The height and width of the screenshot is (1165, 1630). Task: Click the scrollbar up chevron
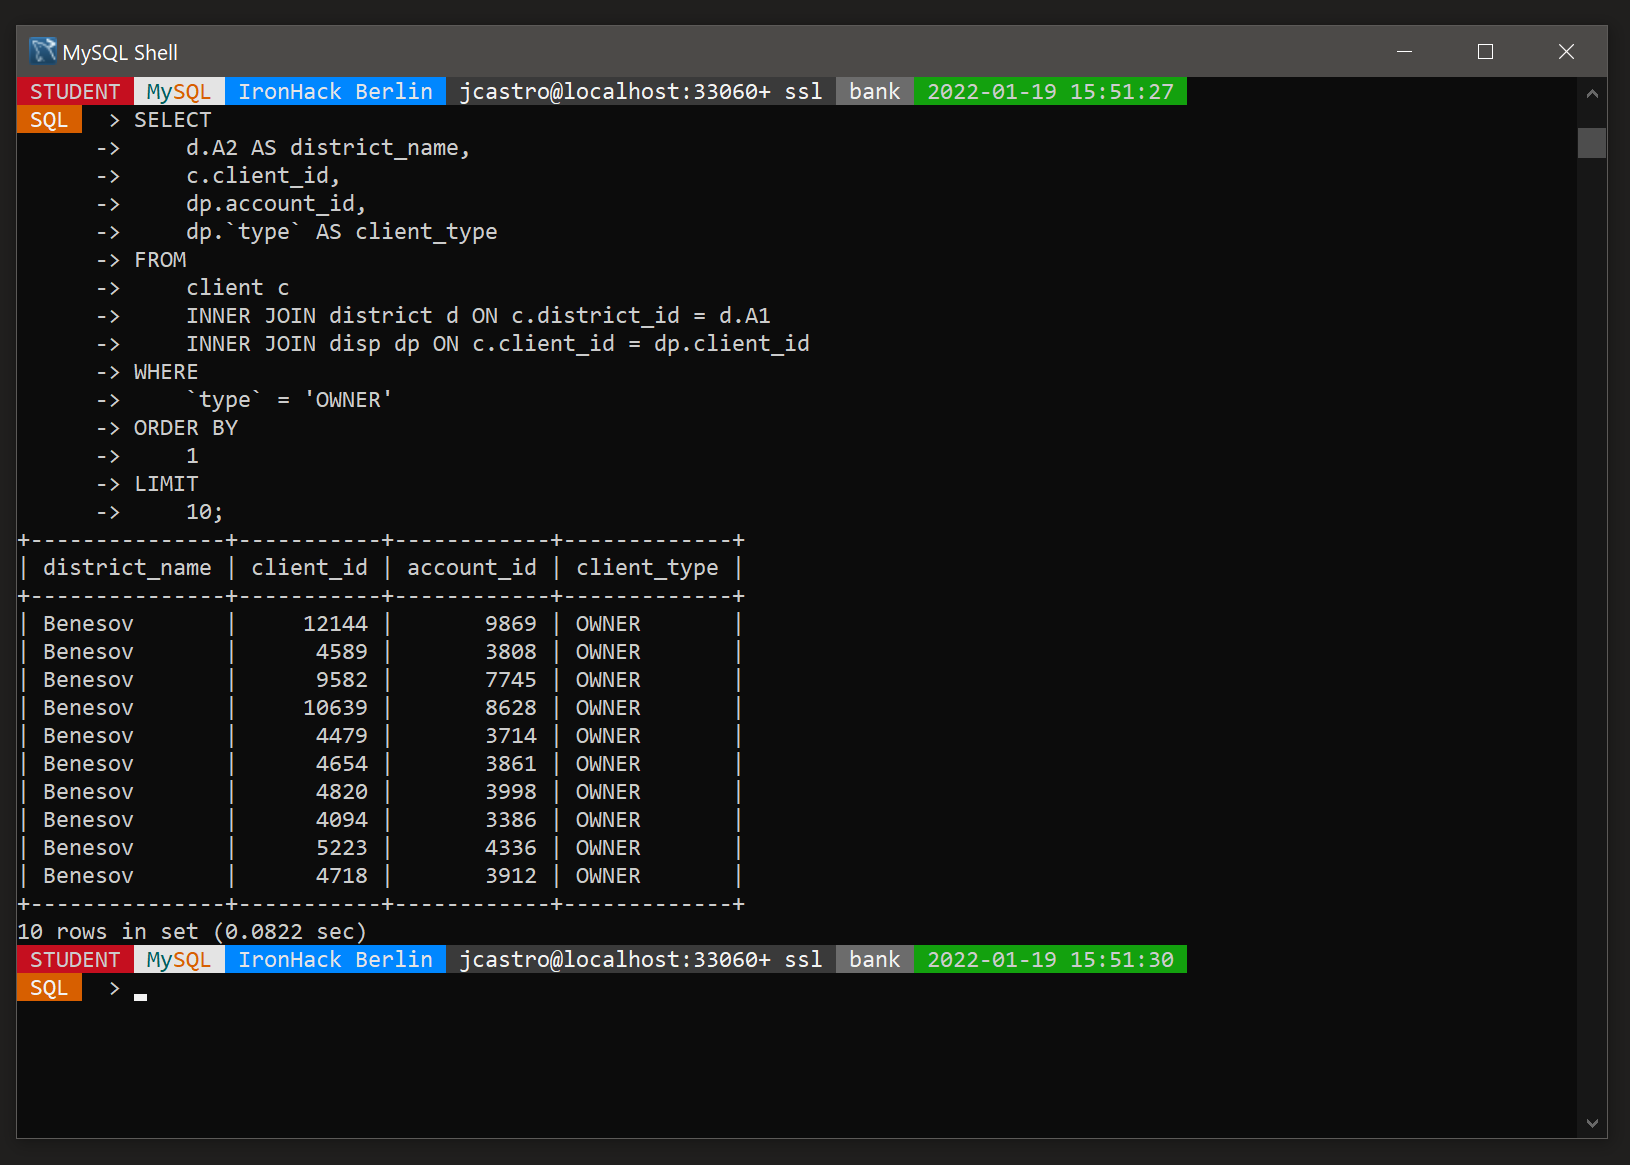pyautogui.click(x=1591, y=93)
